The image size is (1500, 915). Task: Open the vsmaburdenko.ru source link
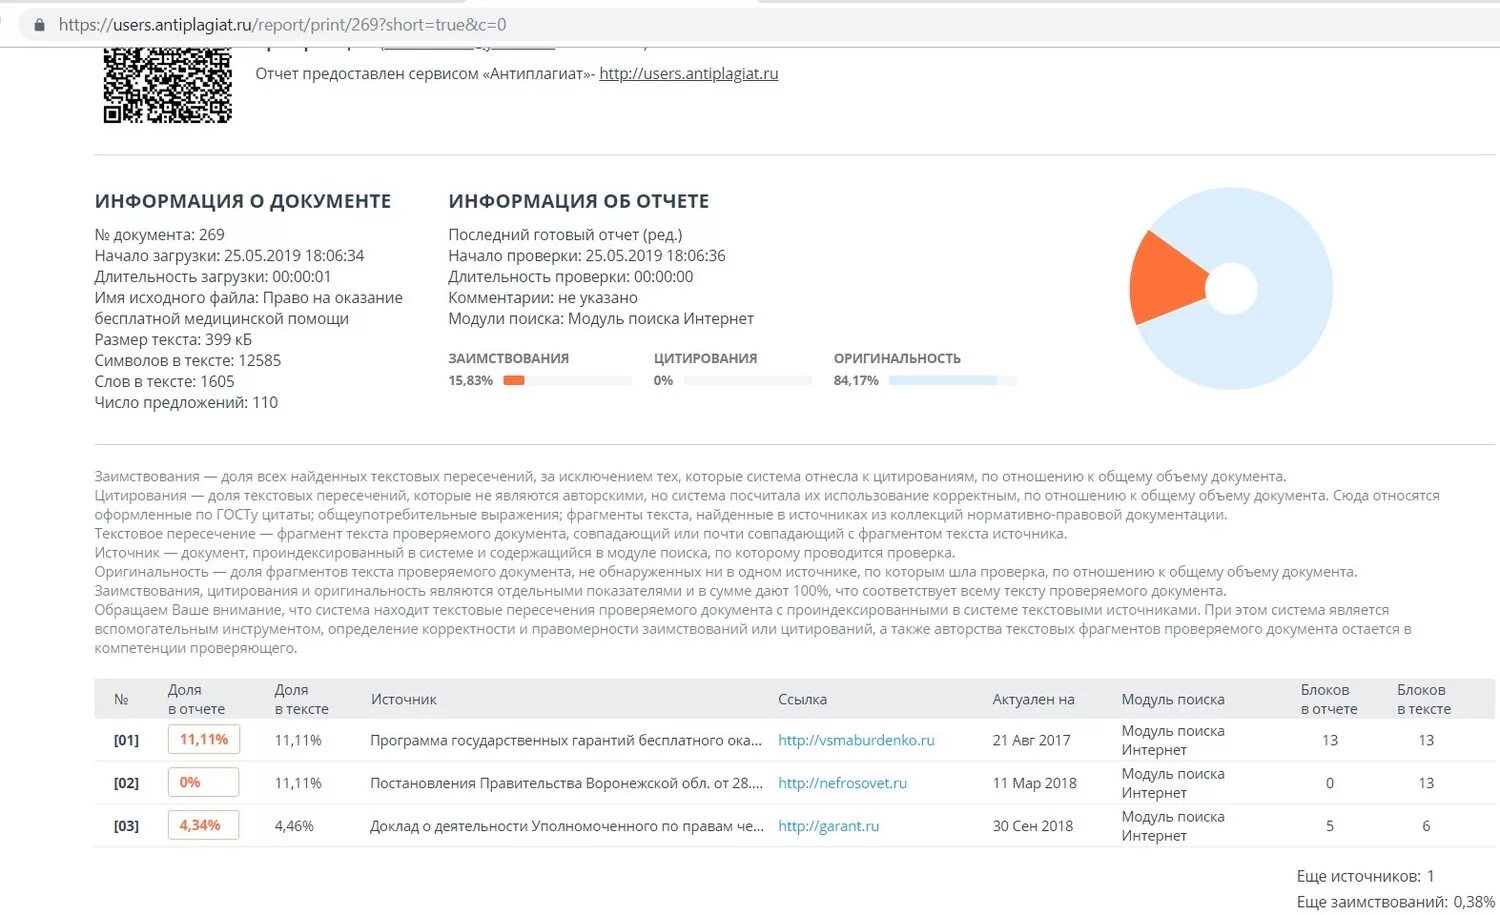click(856, 741)
